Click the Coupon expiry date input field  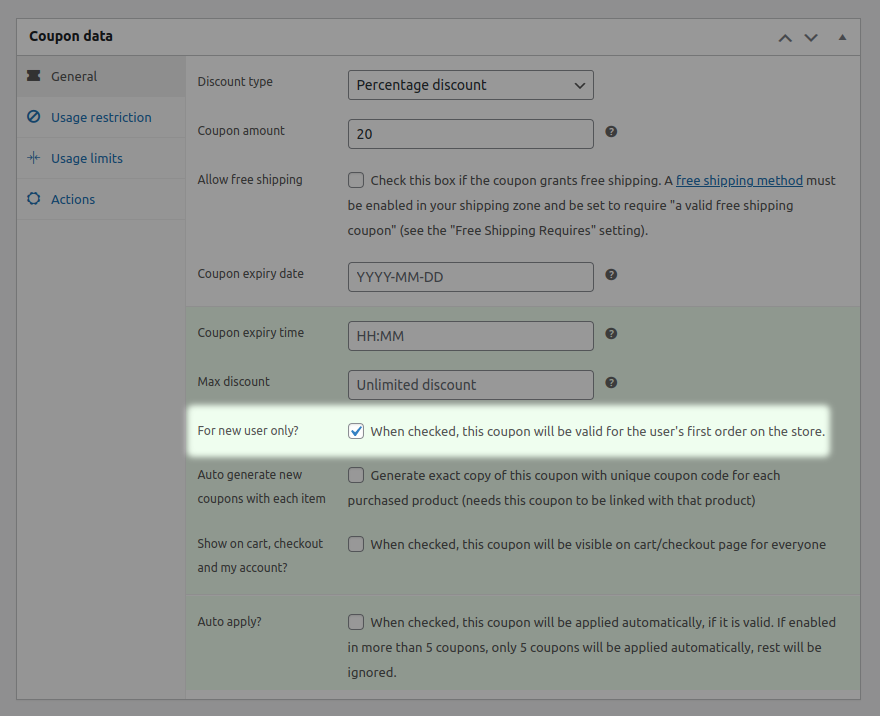470,276
